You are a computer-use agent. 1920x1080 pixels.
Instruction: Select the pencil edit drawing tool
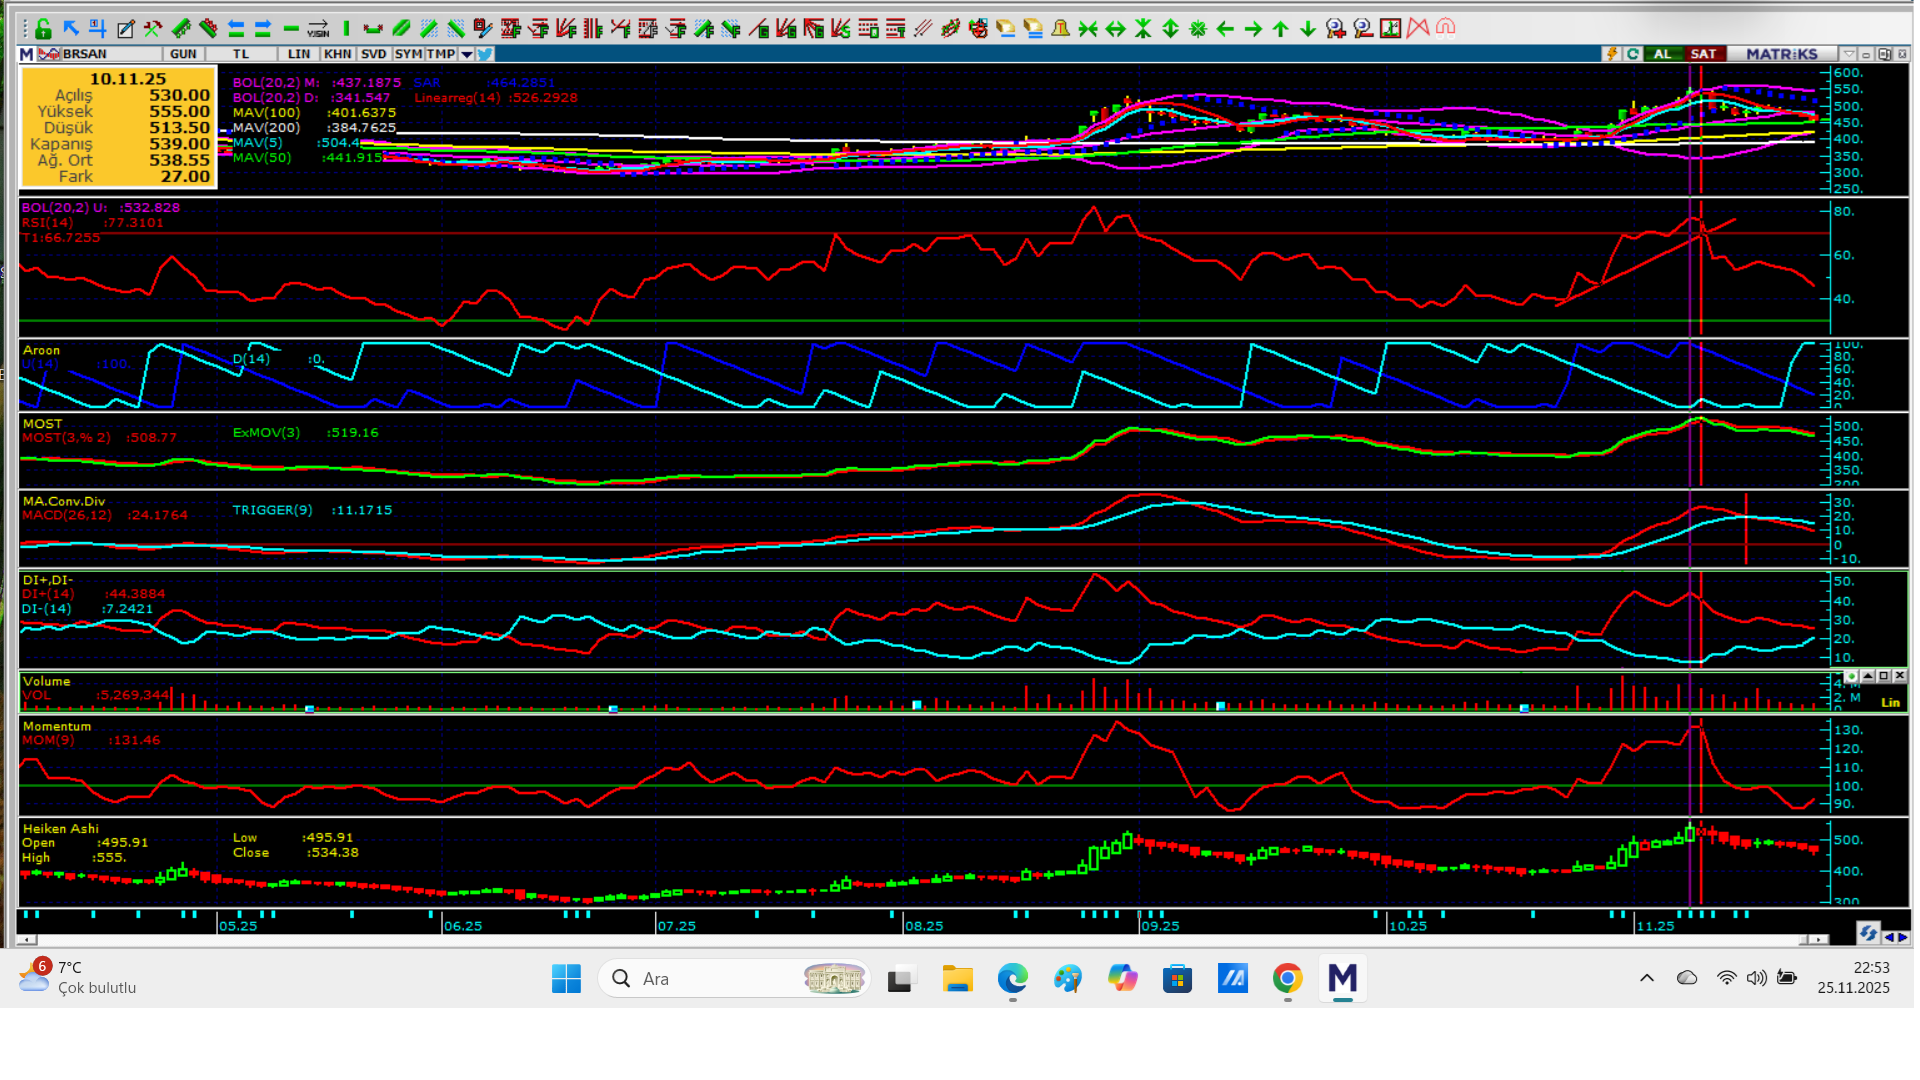(125, 28)
